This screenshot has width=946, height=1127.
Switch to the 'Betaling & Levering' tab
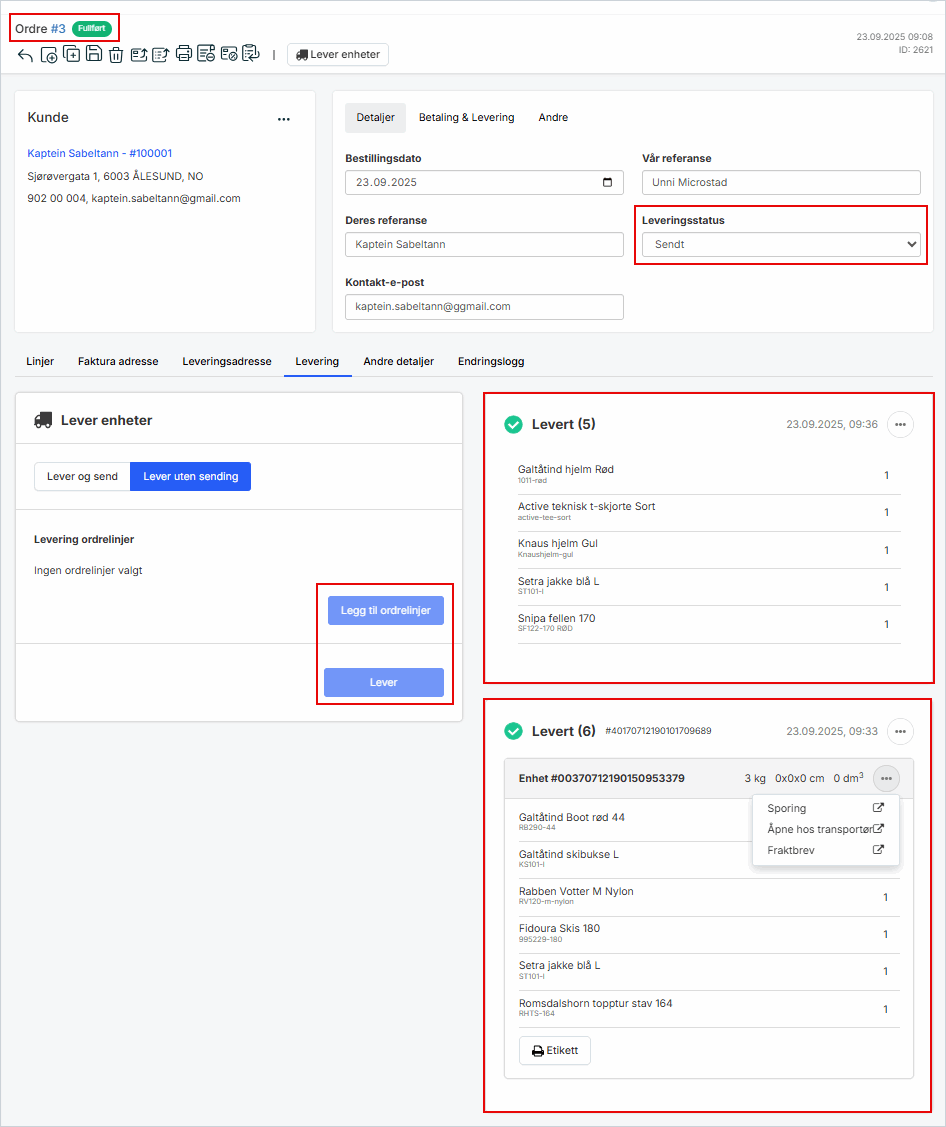466,118
